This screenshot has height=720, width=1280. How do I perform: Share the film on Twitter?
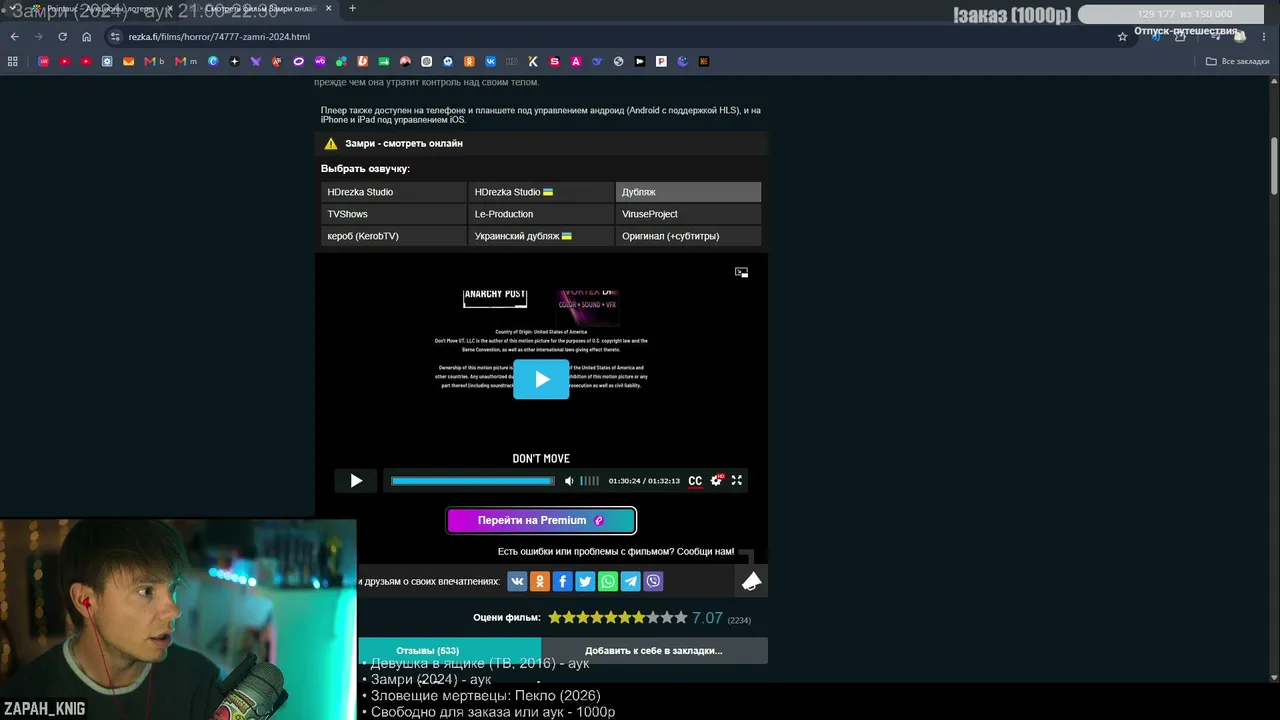pyautogui.click(x=585, y=581)
